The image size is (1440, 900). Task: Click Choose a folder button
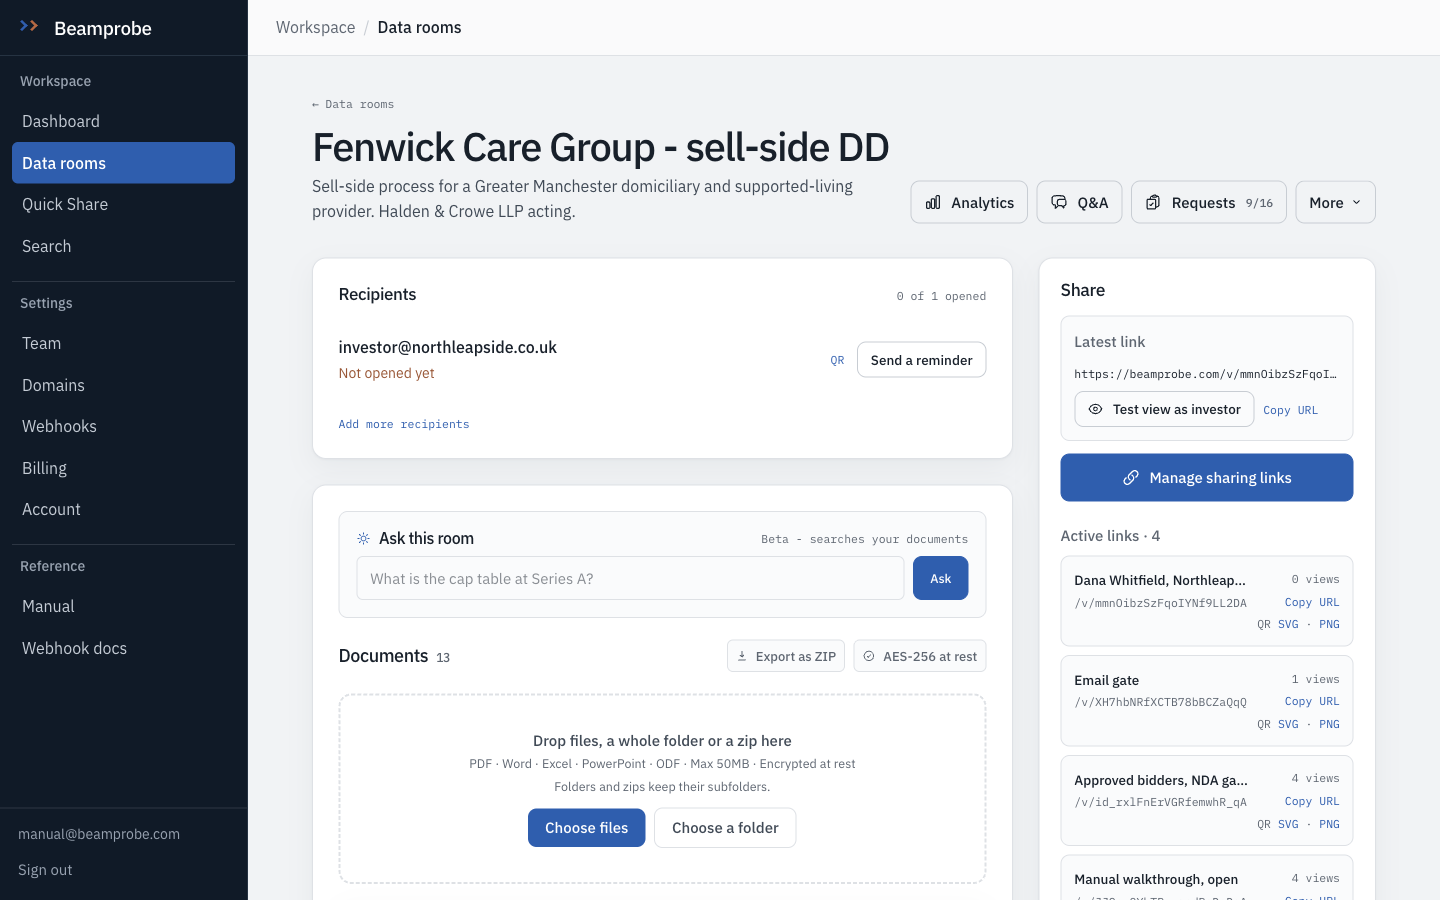pos(725,828)
